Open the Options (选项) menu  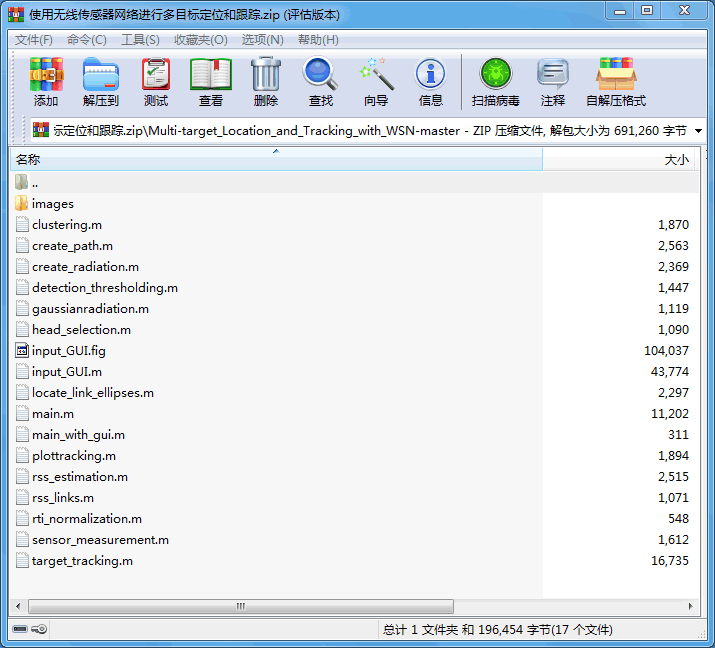coord(262,40)
